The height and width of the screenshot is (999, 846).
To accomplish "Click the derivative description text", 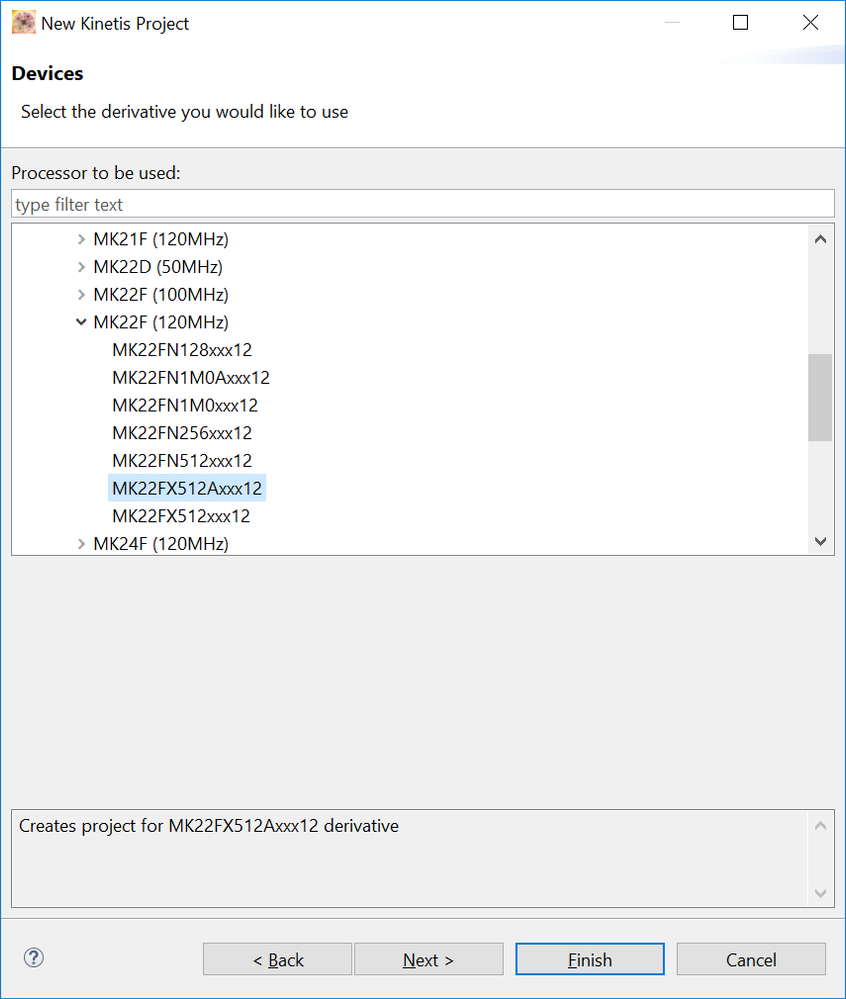I will tap(209, 826).
